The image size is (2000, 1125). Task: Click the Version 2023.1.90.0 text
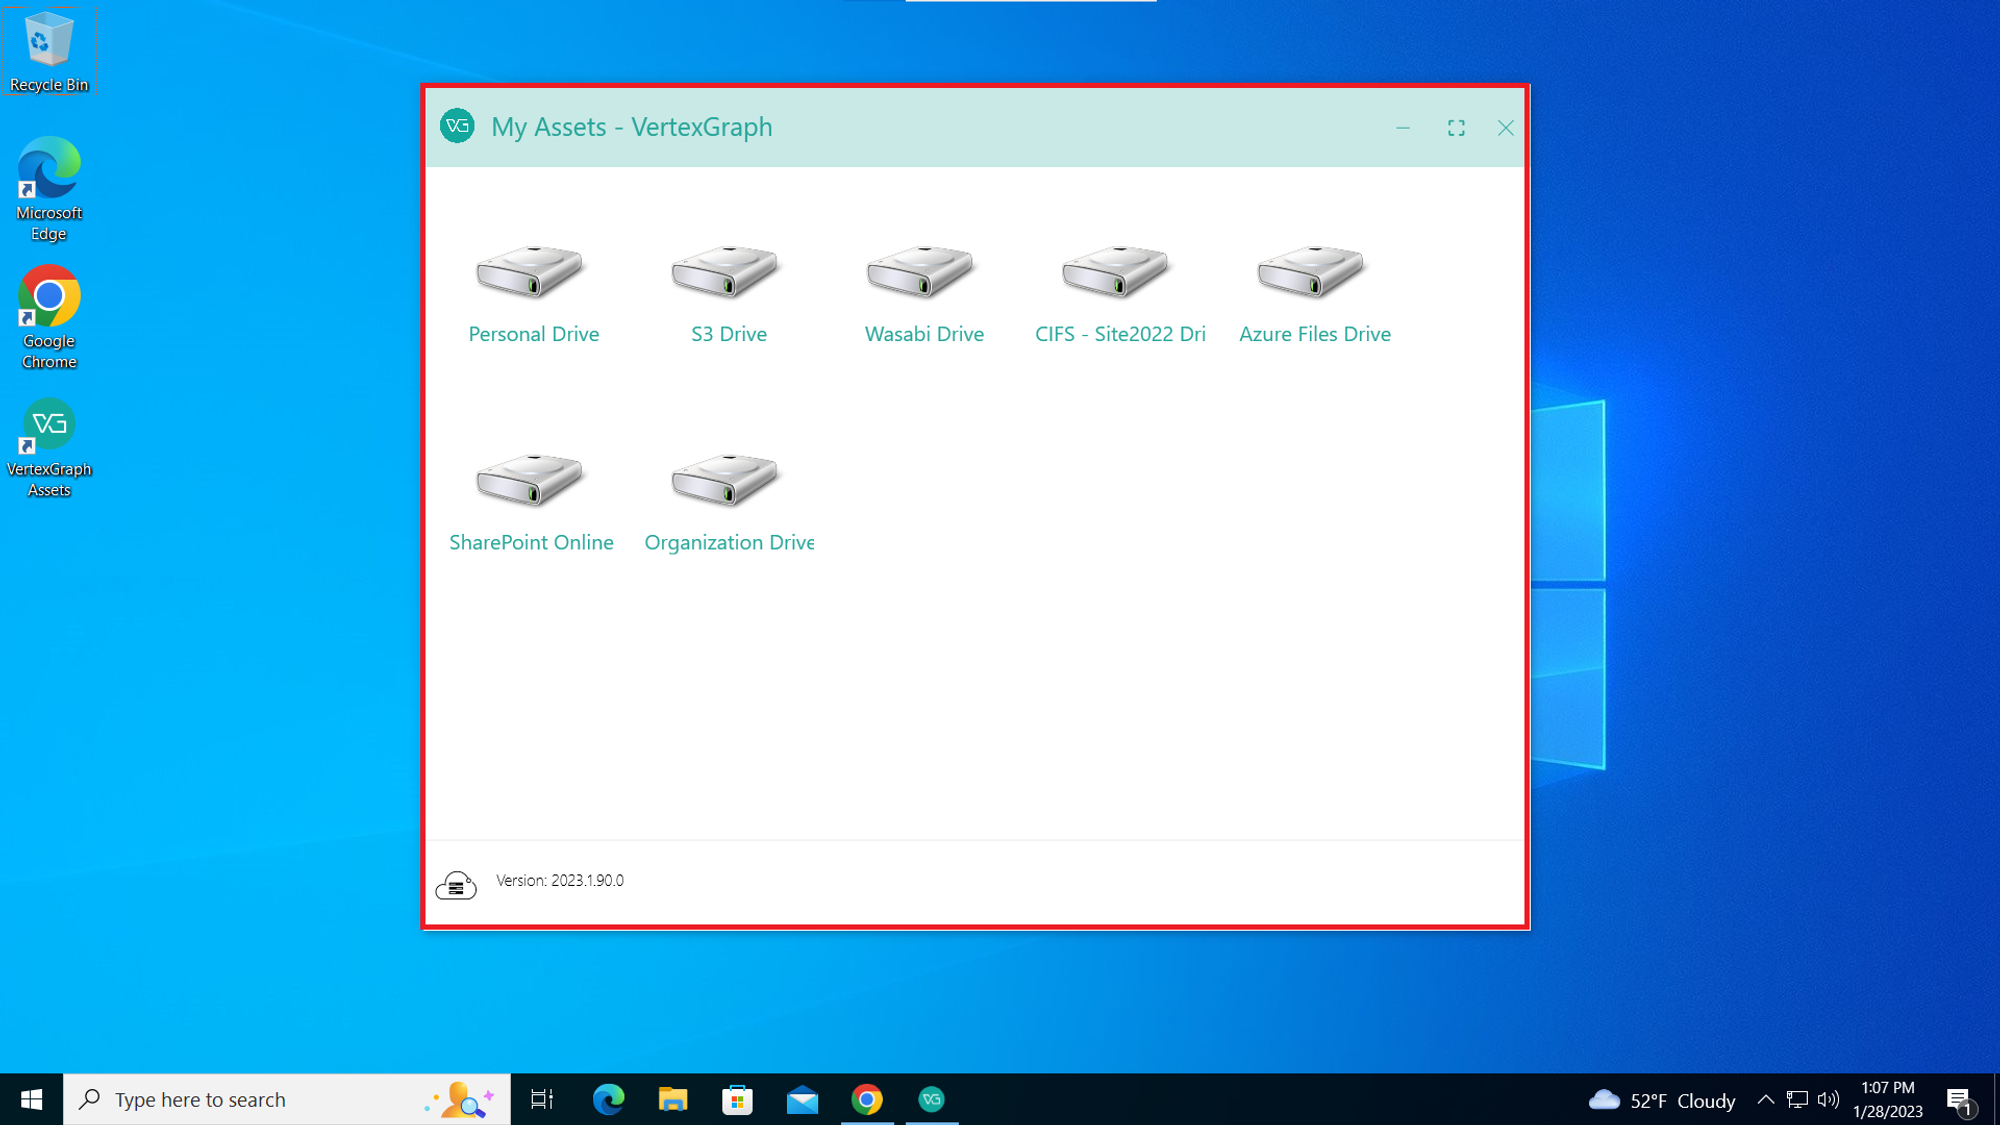[558, 881]
